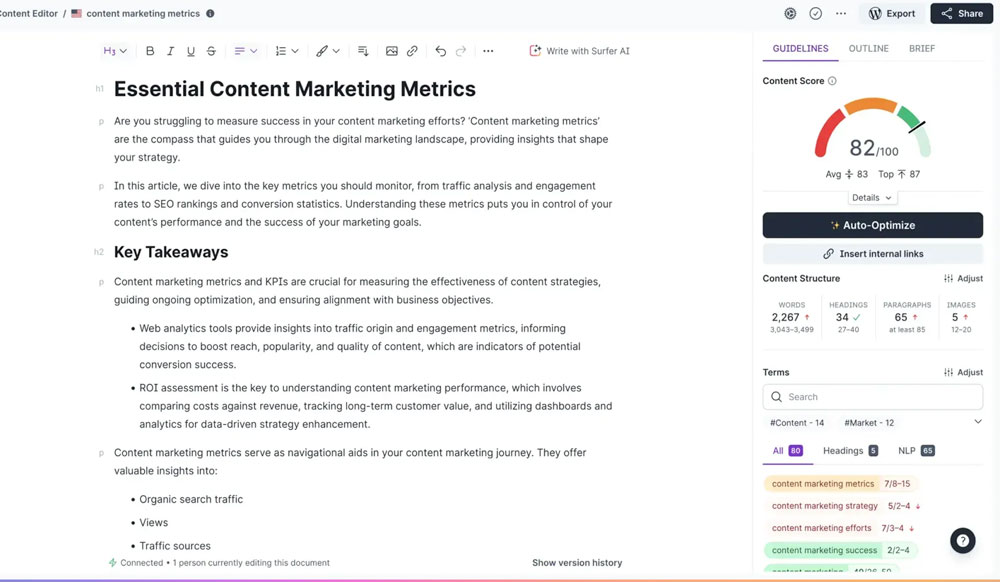Open the text alignment dropdown
The image size is (1000, 582).
(246, 51)
